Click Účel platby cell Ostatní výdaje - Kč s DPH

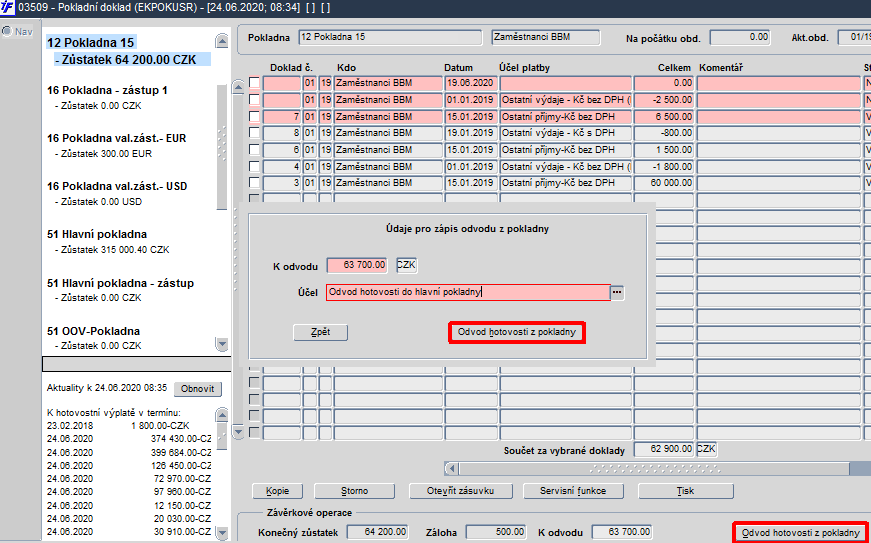565,133
